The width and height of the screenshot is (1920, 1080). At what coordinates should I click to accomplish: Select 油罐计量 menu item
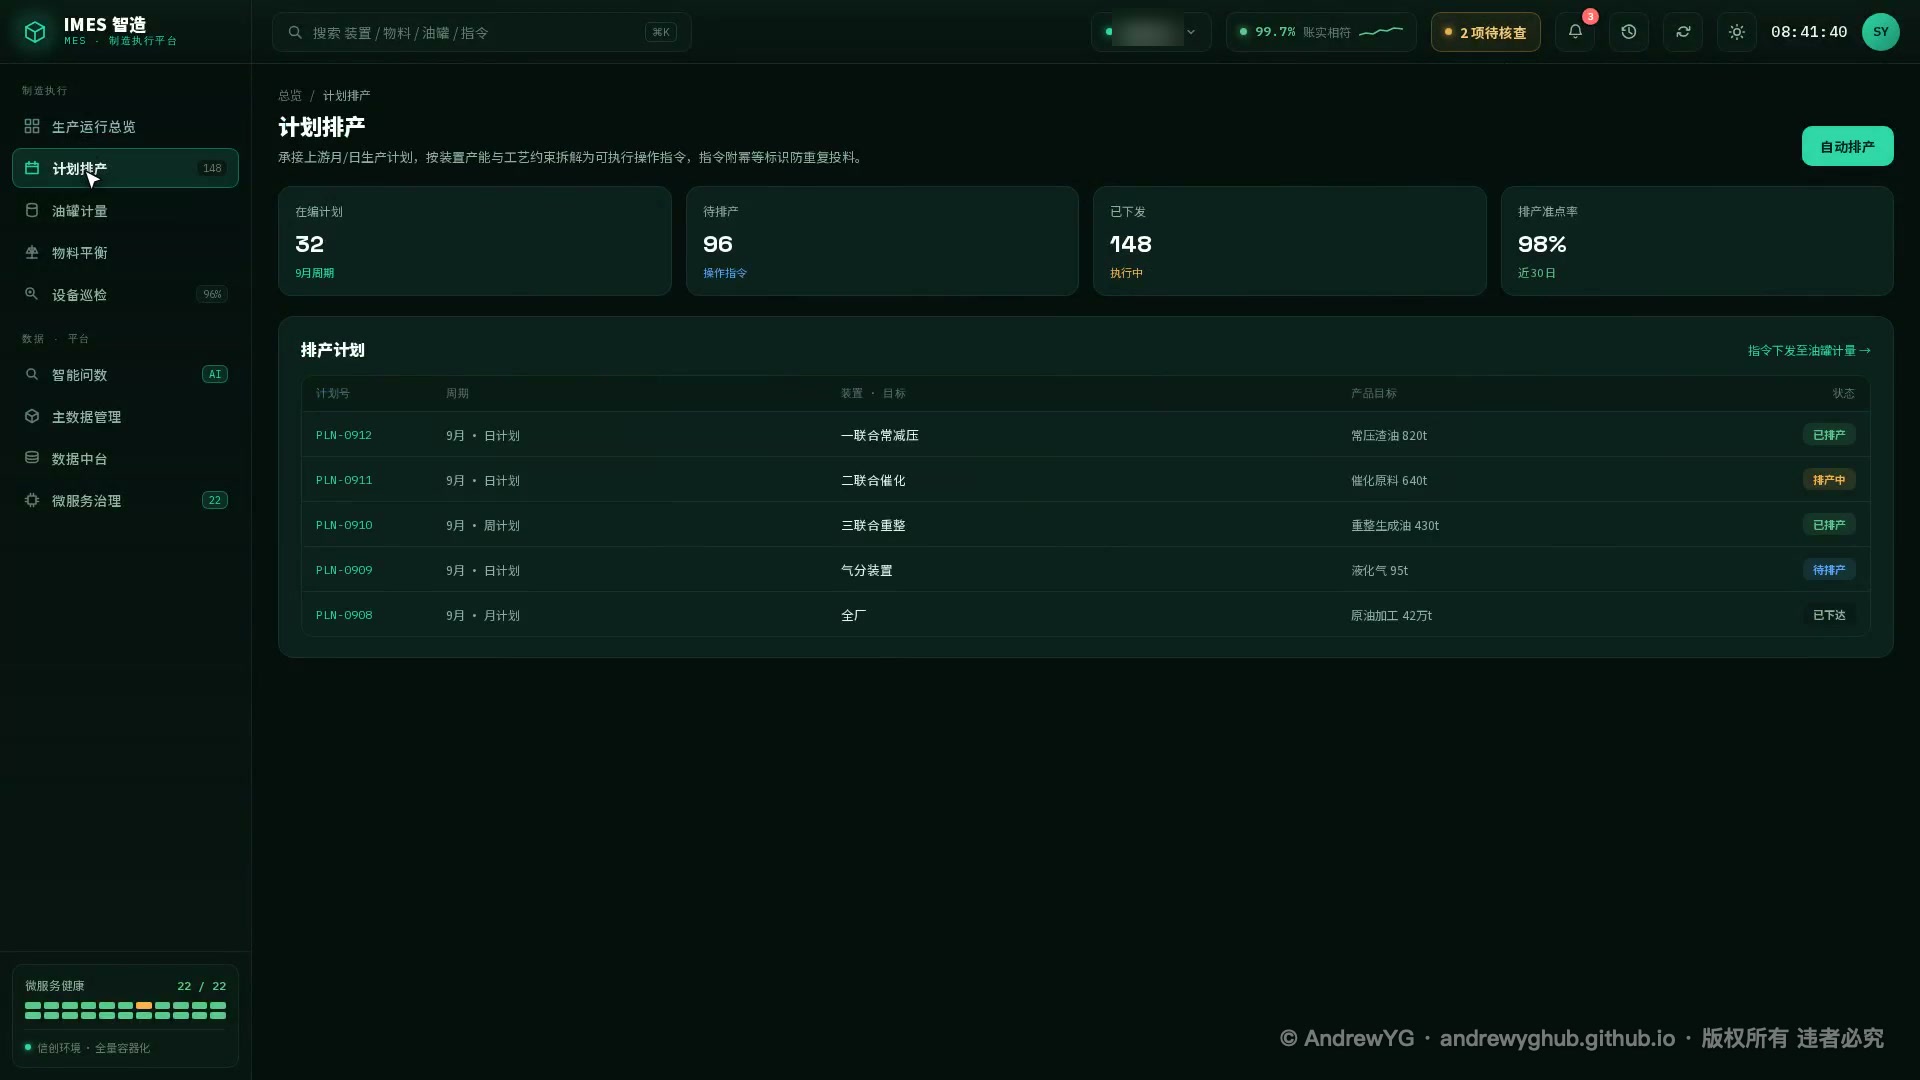pos(125,210)
